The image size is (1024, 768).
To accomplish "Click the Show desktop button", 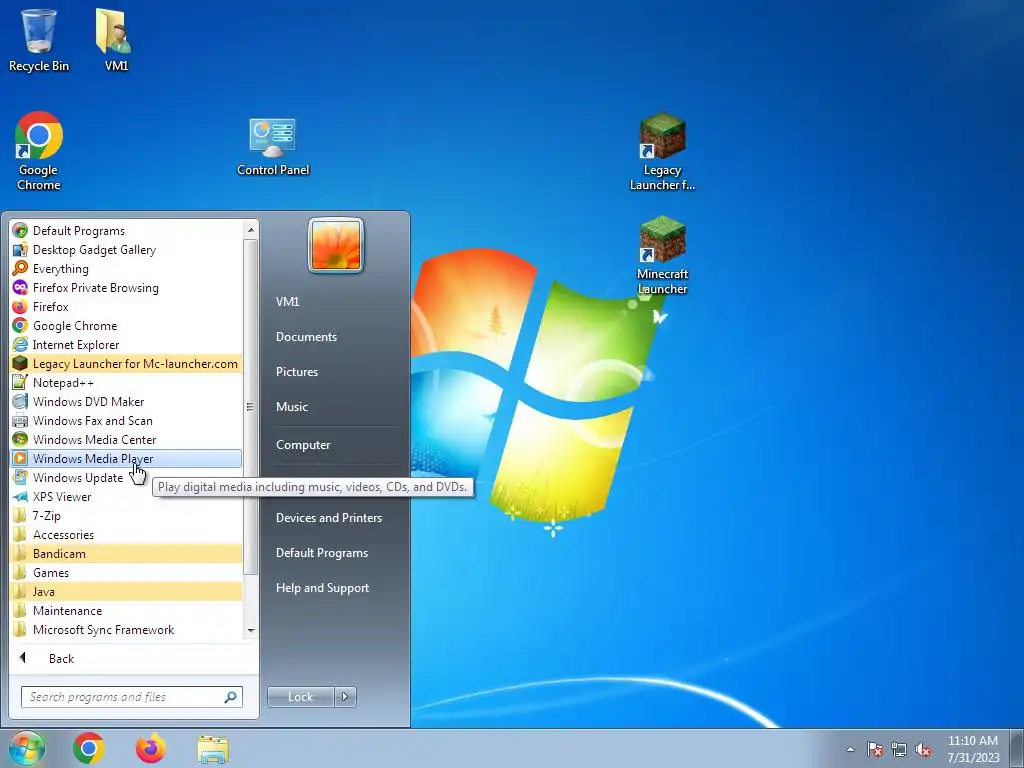I will tap(1018, 749).
